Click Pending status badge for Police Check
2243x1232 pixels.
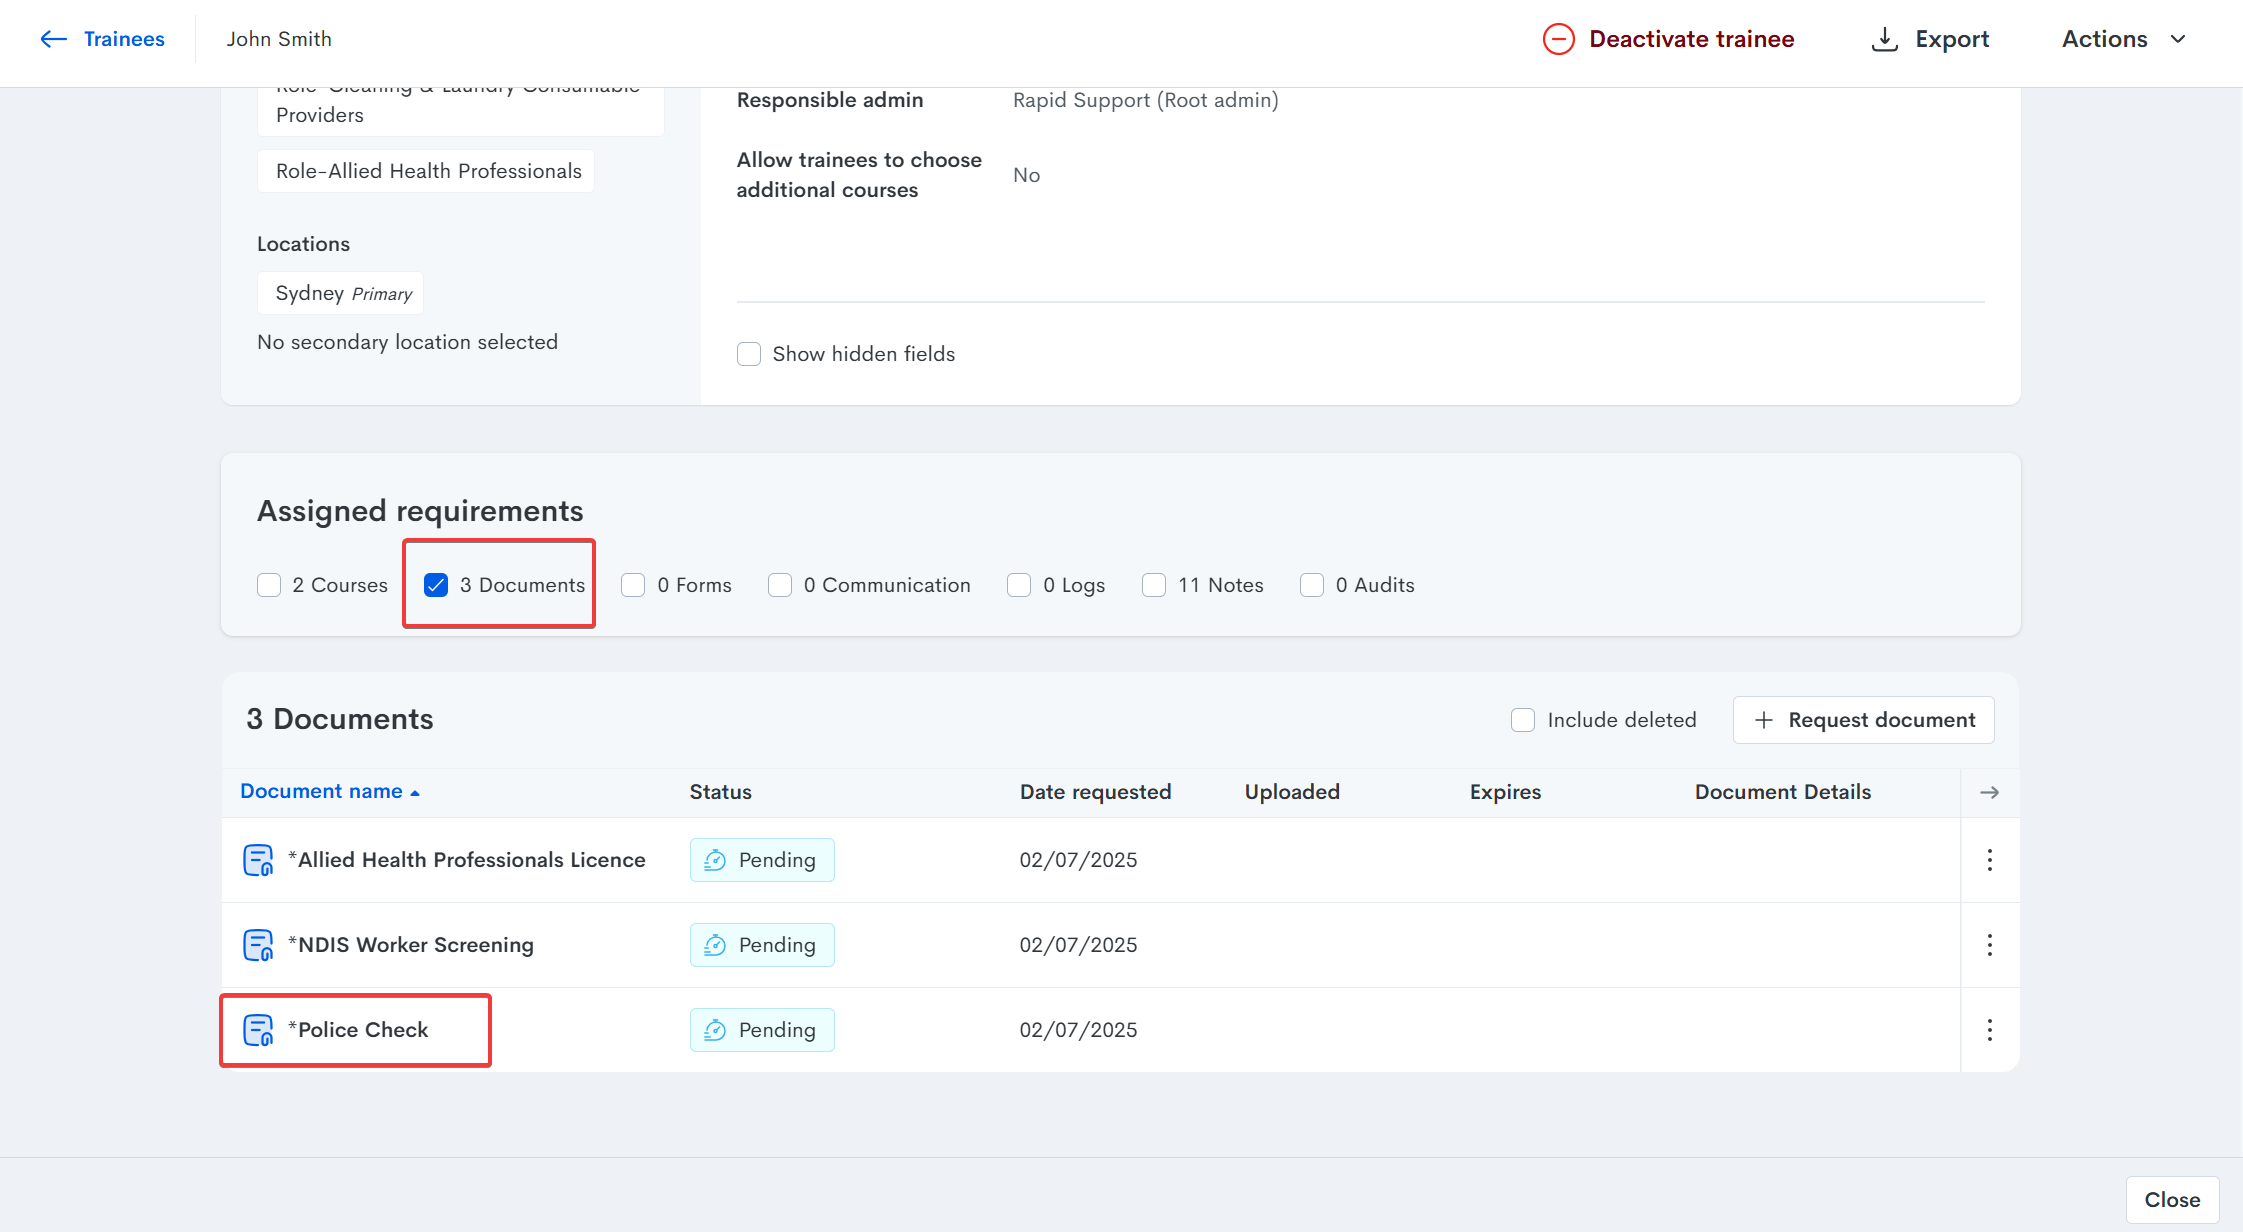762,1030
